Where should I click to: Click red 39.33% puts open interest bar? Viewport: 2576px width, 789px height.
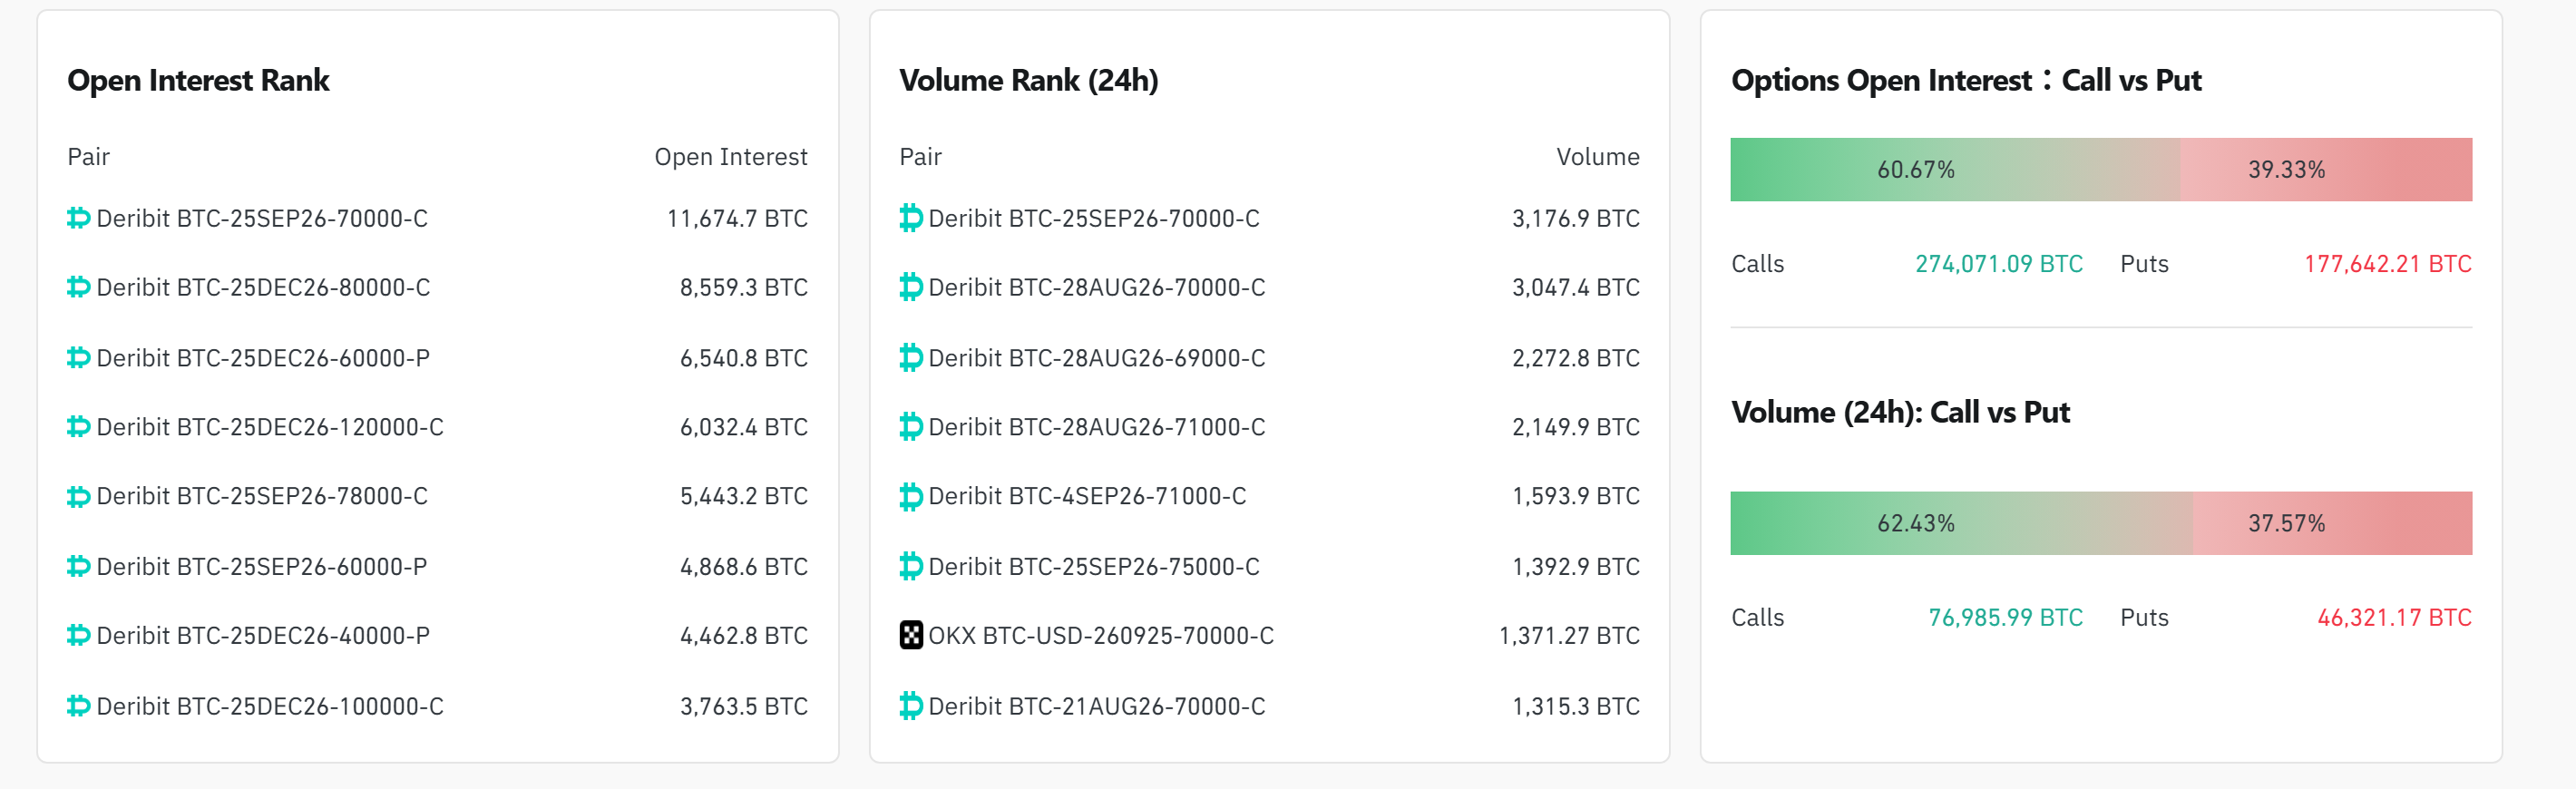click(2326, 169)
